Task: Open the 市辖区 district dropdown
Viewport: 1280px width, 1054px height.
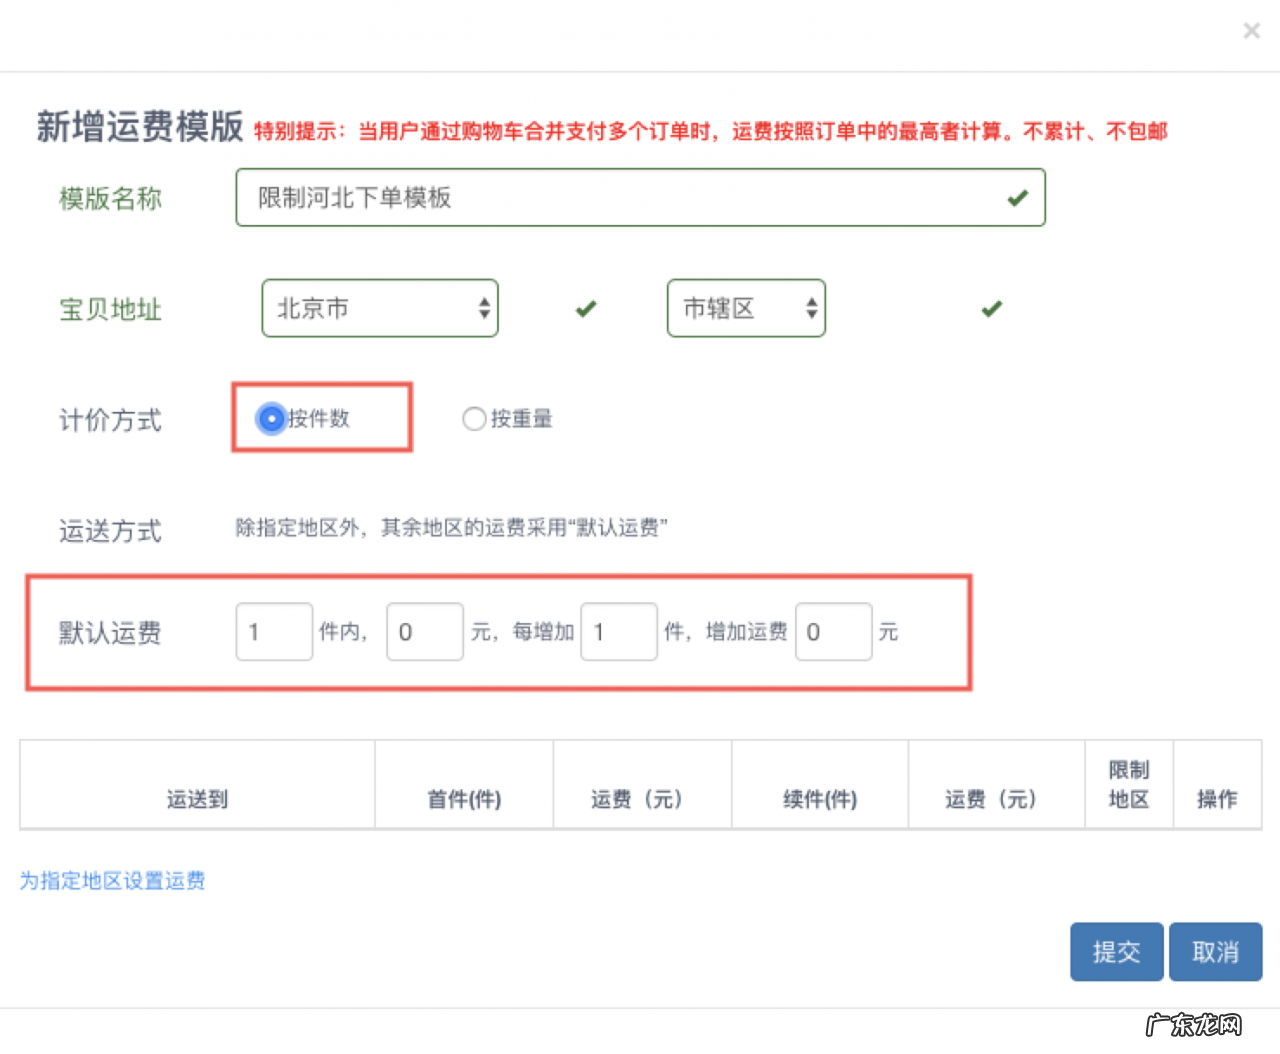Action: 745,308
